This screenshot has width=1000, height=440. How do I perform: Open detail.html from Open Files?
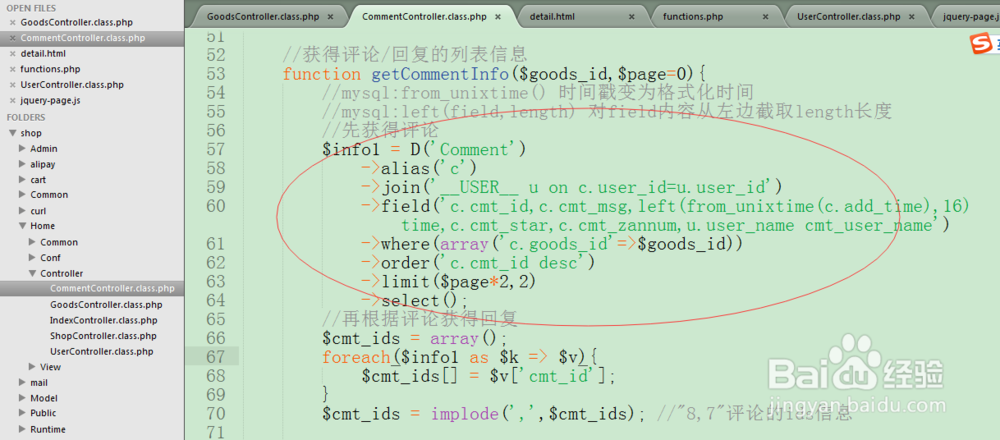click(43, 54)
